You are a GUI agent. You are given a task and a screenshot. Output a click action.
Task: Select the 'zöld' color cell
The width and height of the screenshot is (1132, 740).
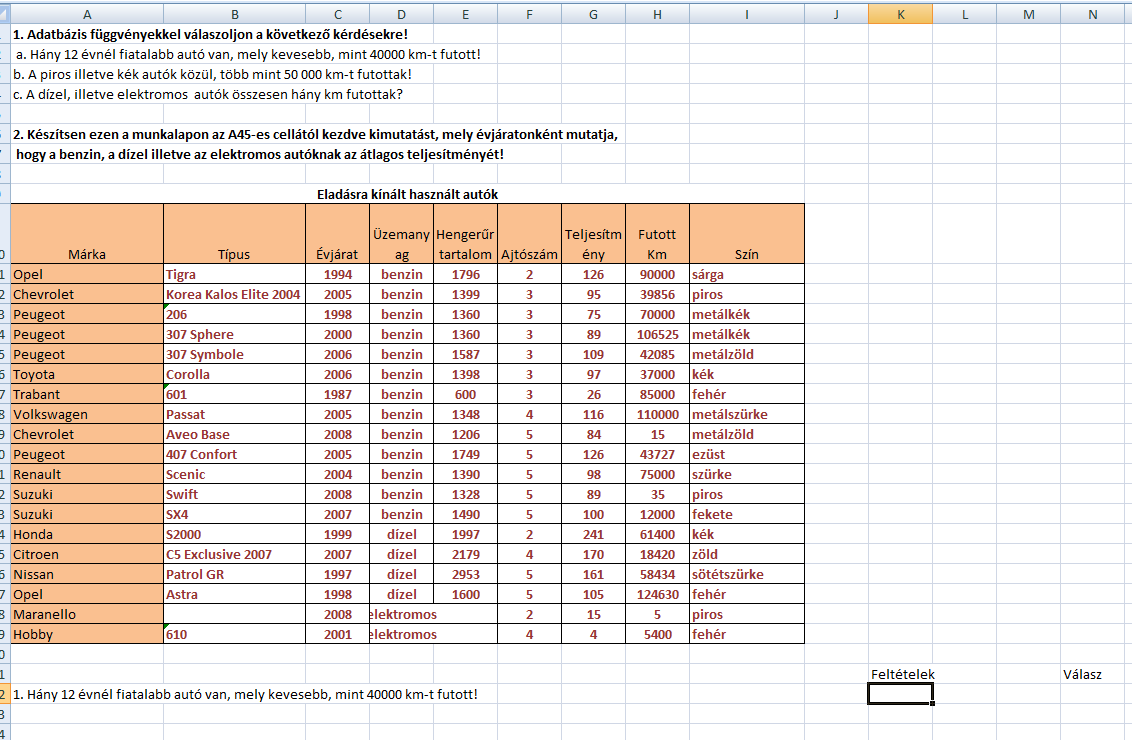click(x=746, y=554)
